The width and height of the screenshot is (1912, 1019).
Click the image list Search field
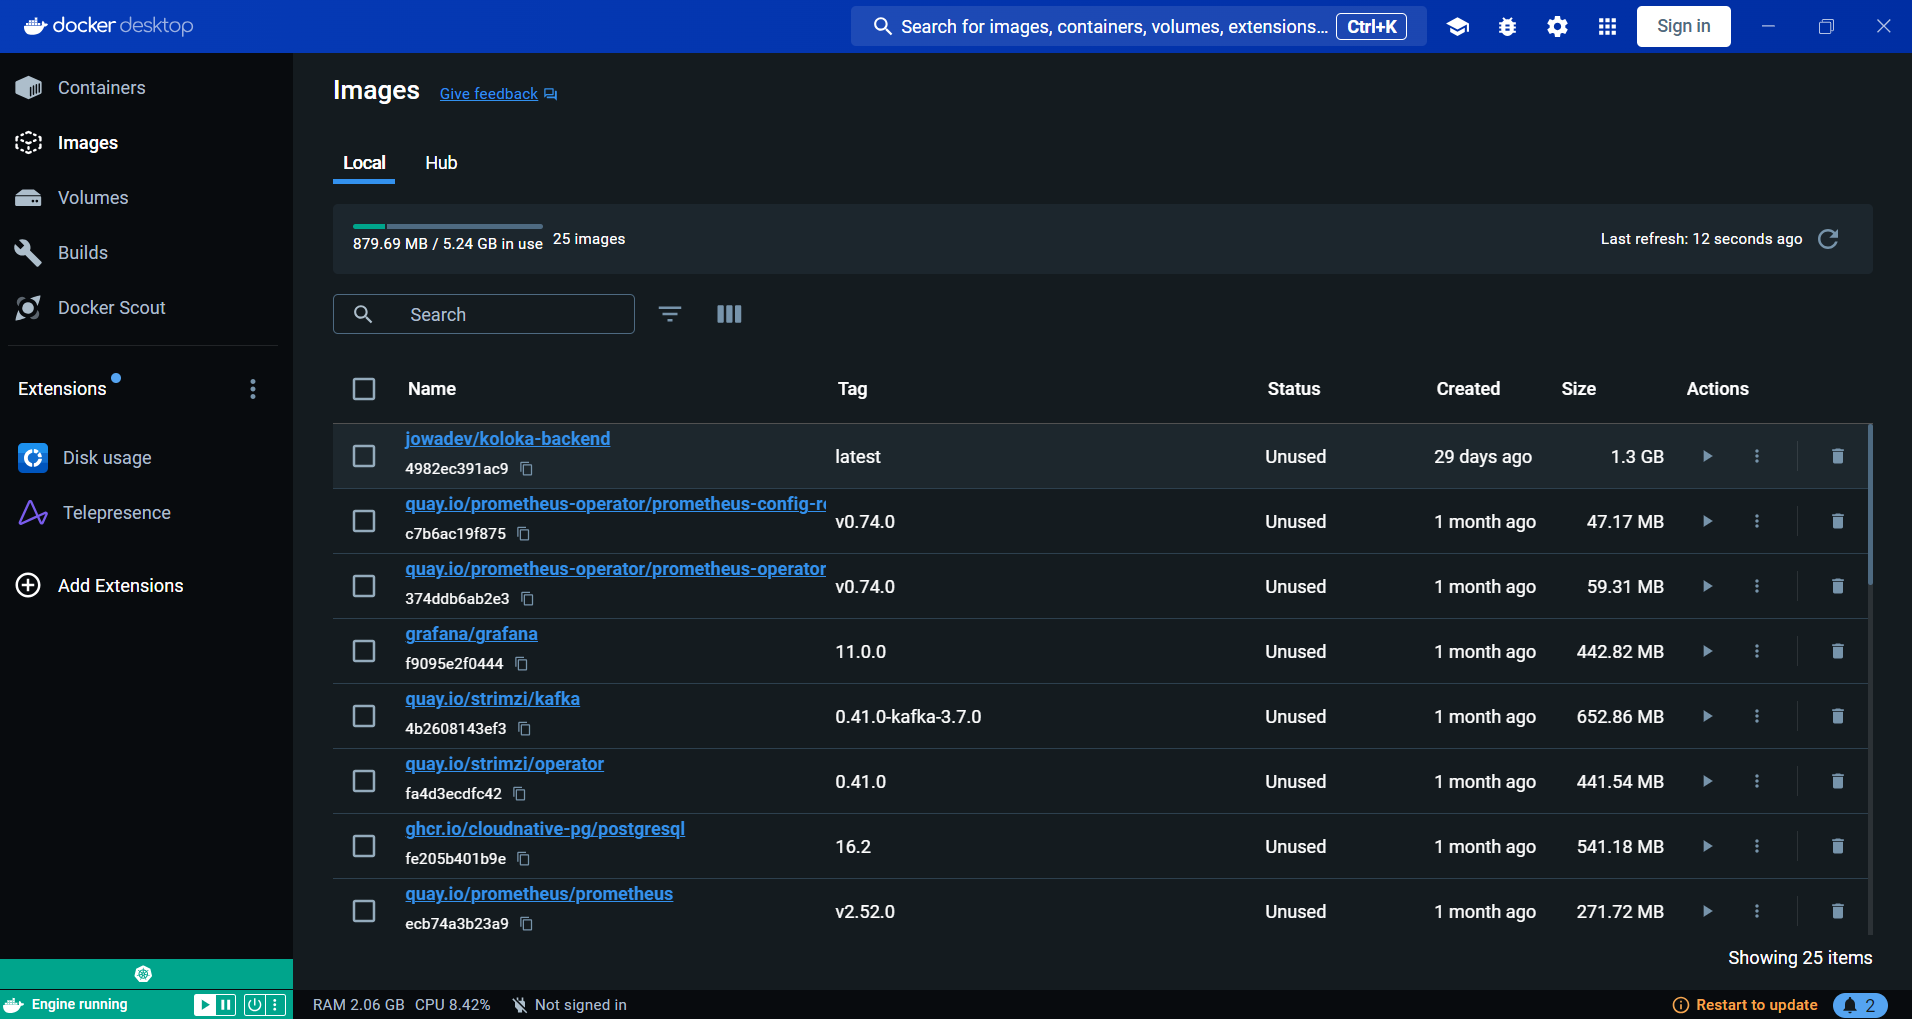484,314
